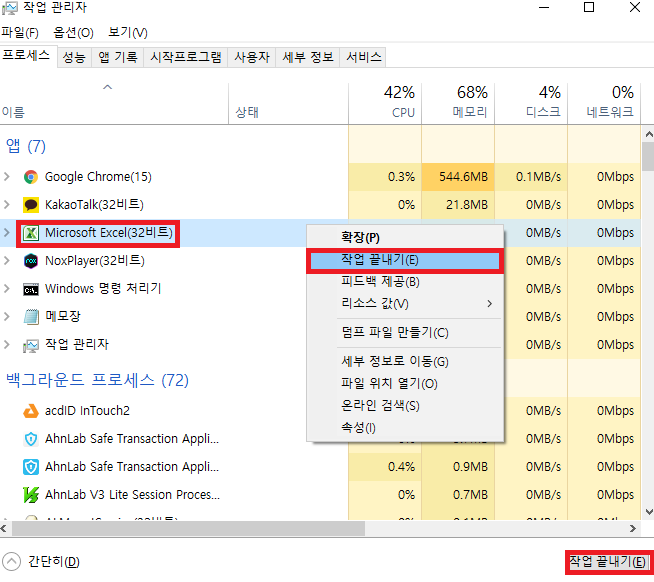Click the 간단히 collapse arrow icon

coord(11,562)
